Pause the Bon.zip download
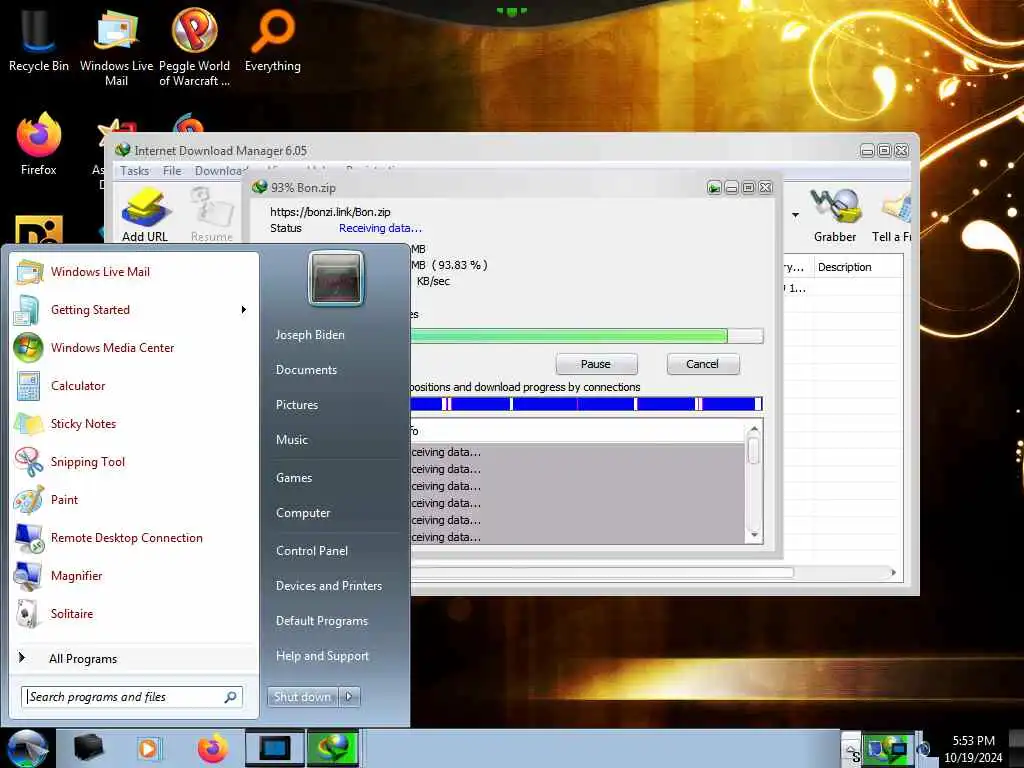This screenshot has height=768, width=1024. [x=596, y=364]
